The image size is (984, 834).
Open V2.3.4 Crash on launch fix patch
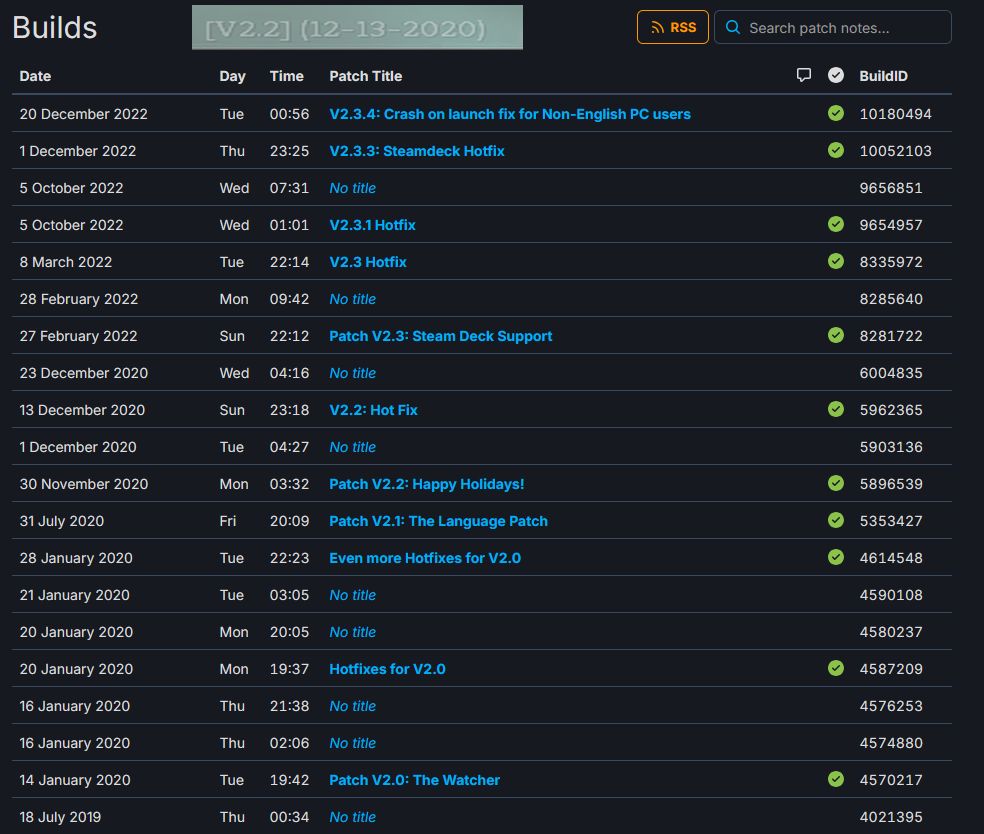[510, 114]
